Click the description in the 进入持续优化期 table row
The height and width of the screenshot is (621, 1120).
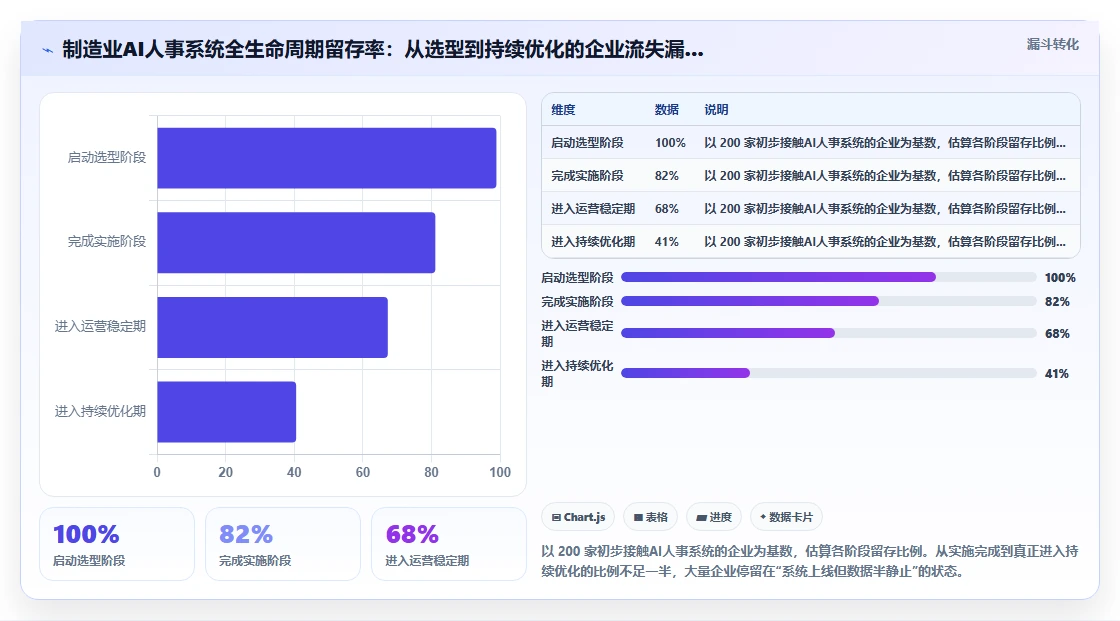(885, 241)
